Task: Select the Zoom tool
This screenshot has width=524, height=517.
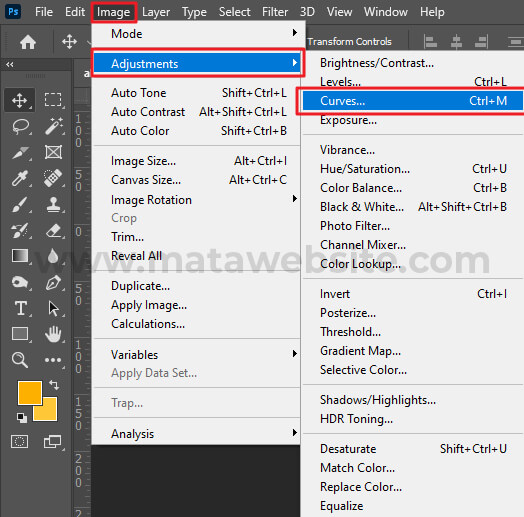Action: 20,360
